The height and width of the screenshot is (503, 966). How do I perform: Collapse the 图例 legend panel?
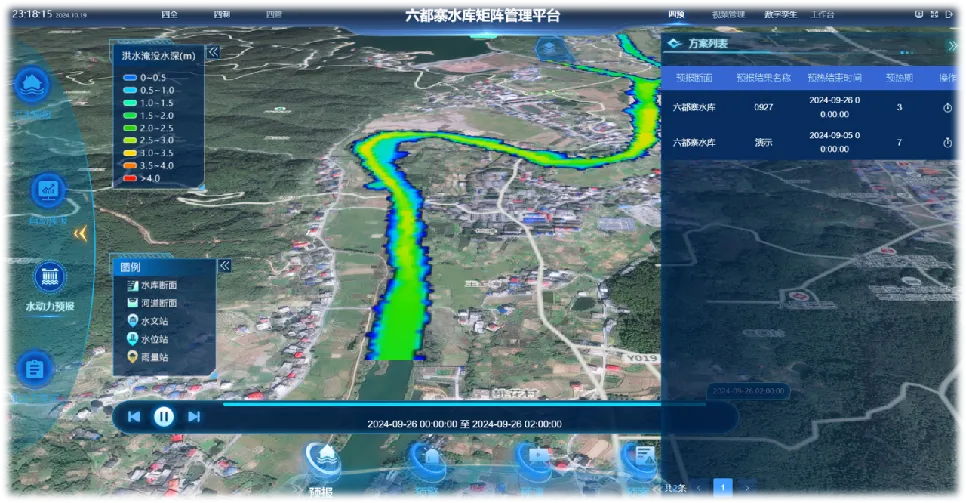tap(224, 266)
